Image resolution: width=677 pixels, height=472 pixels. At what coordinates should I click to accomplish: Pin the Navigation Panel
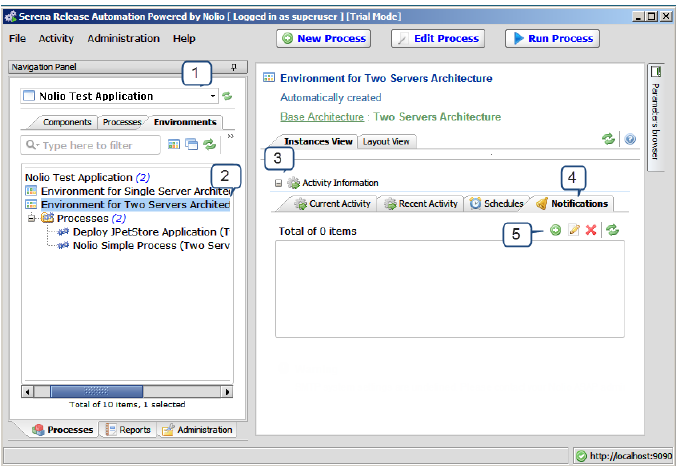tap(233, 67)
